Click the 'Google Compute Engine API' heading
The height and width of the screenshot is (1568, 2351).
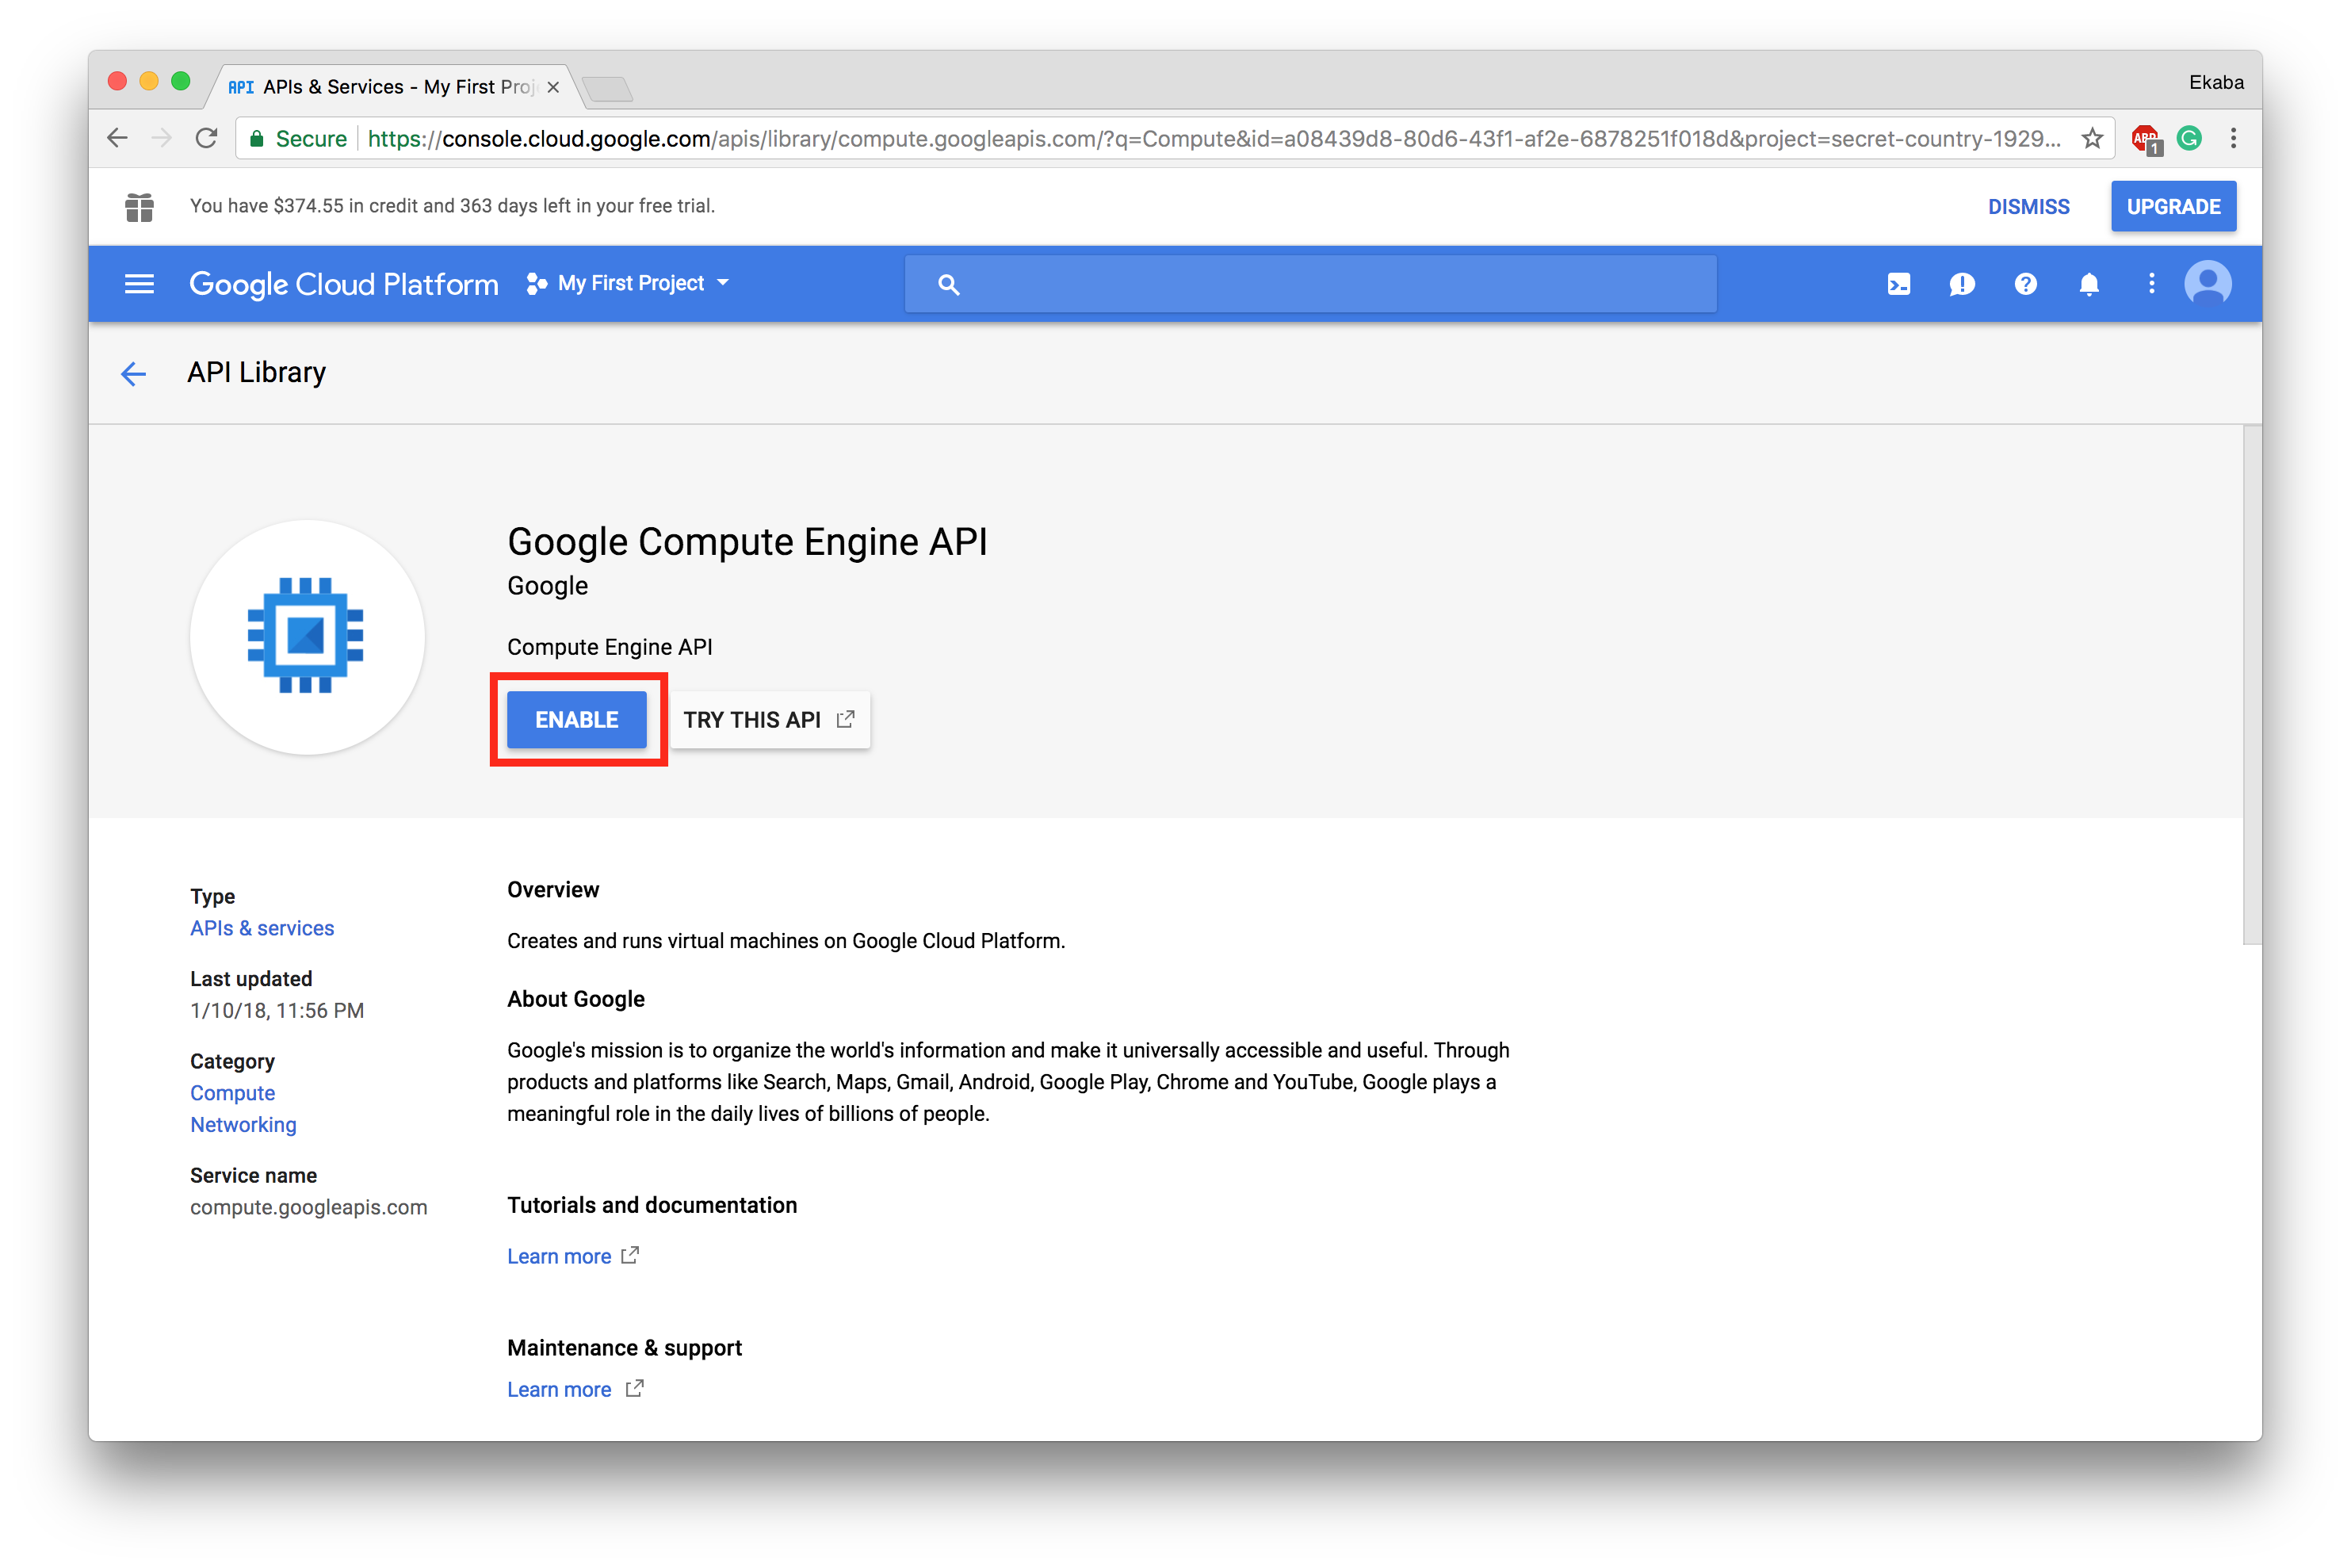[747, 541]
